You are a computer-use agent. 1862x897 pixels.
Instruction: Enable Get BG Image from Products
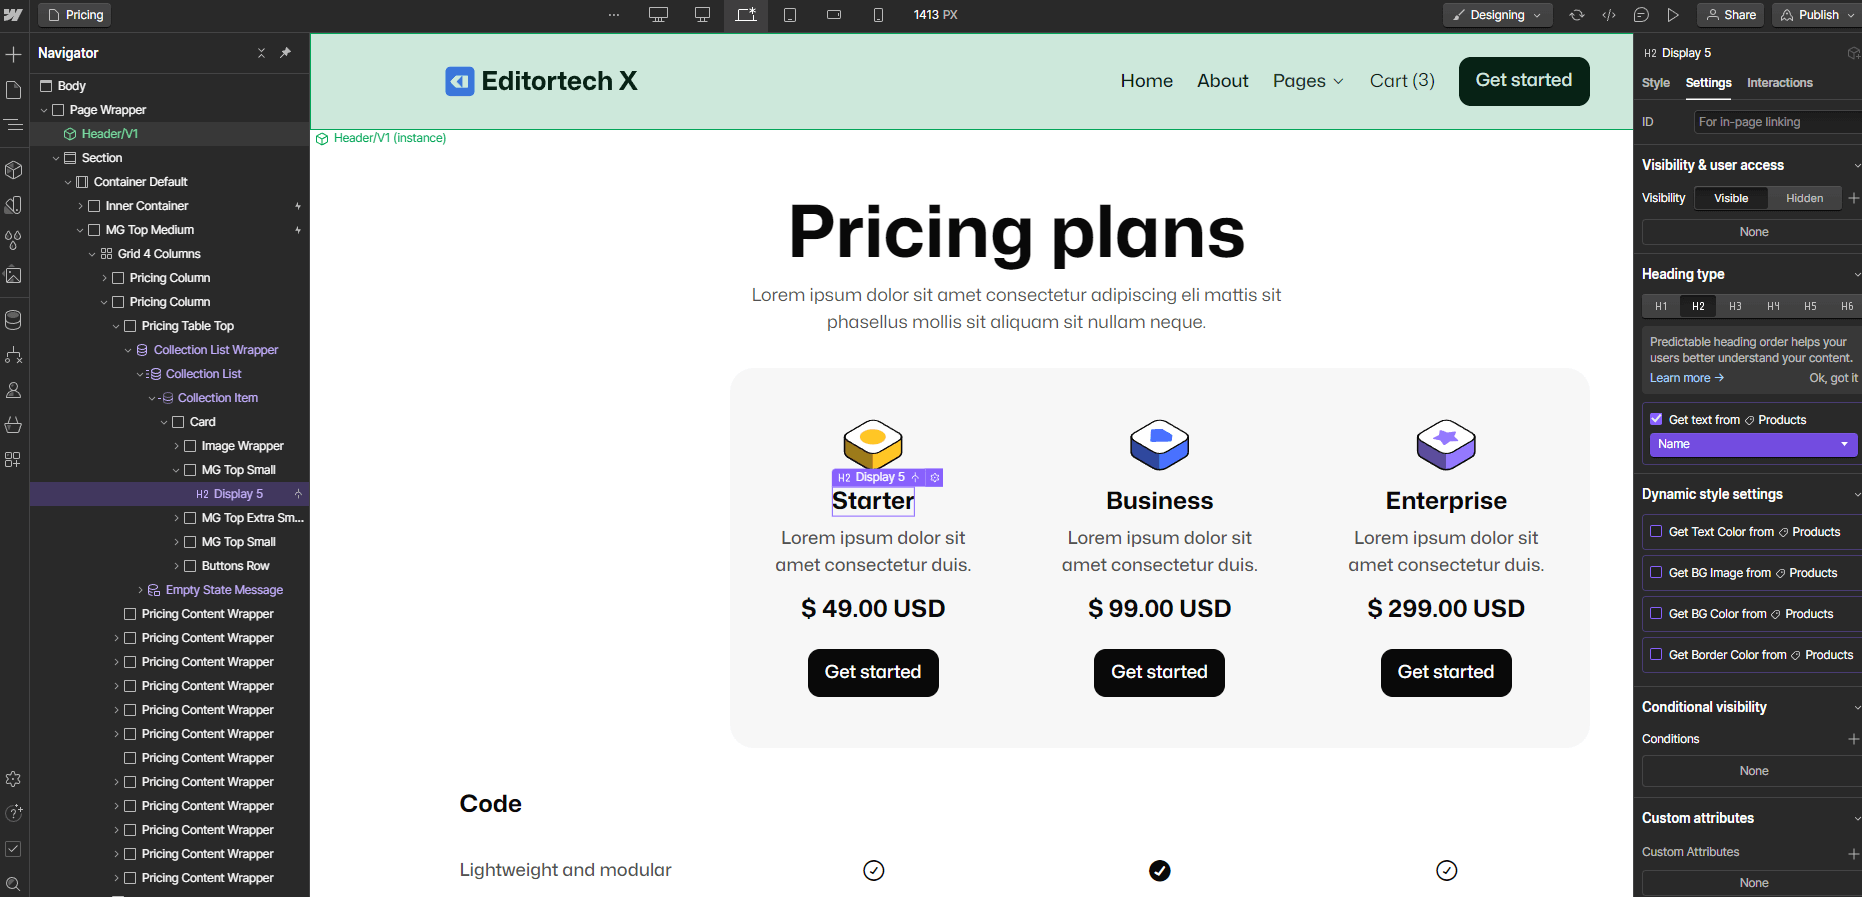pos(1657,572)
